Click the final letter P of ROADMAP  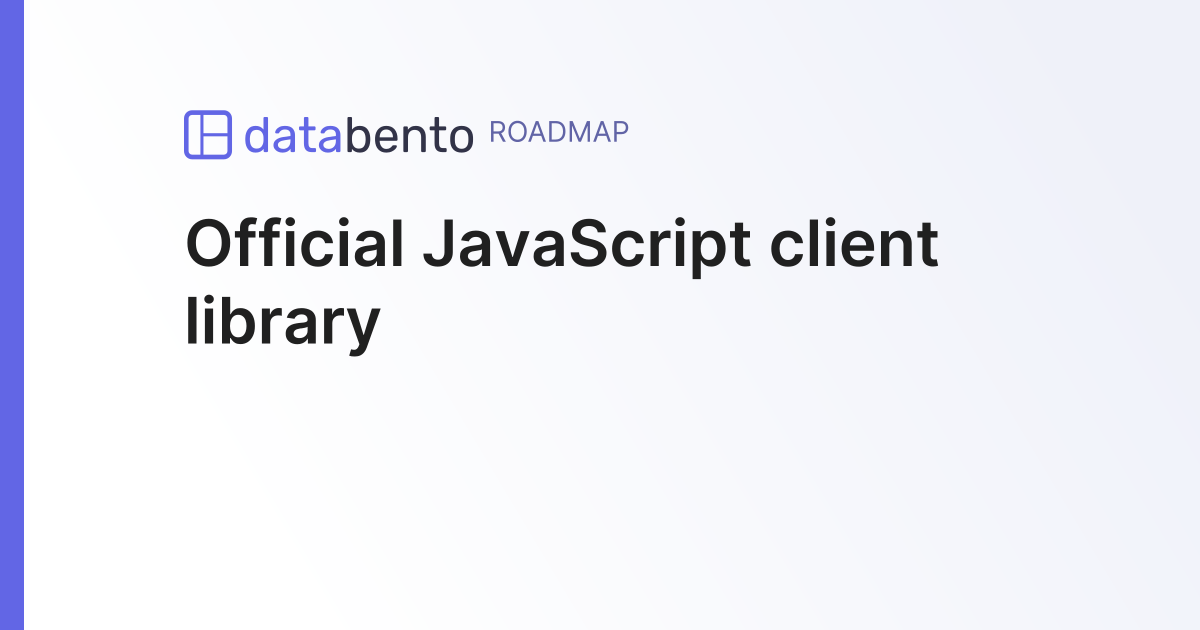pos(621,133)
